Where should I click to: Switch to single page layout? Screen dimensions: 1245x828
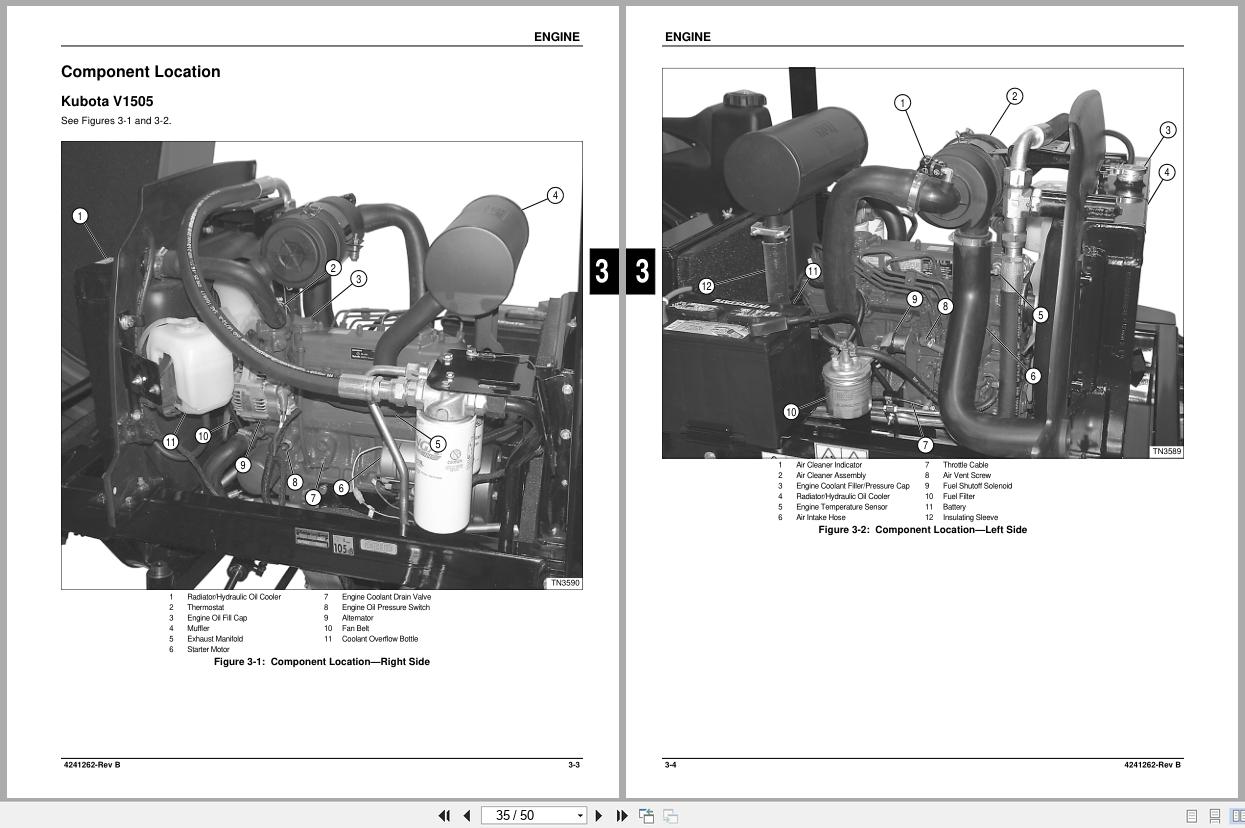click(1191, 816)
